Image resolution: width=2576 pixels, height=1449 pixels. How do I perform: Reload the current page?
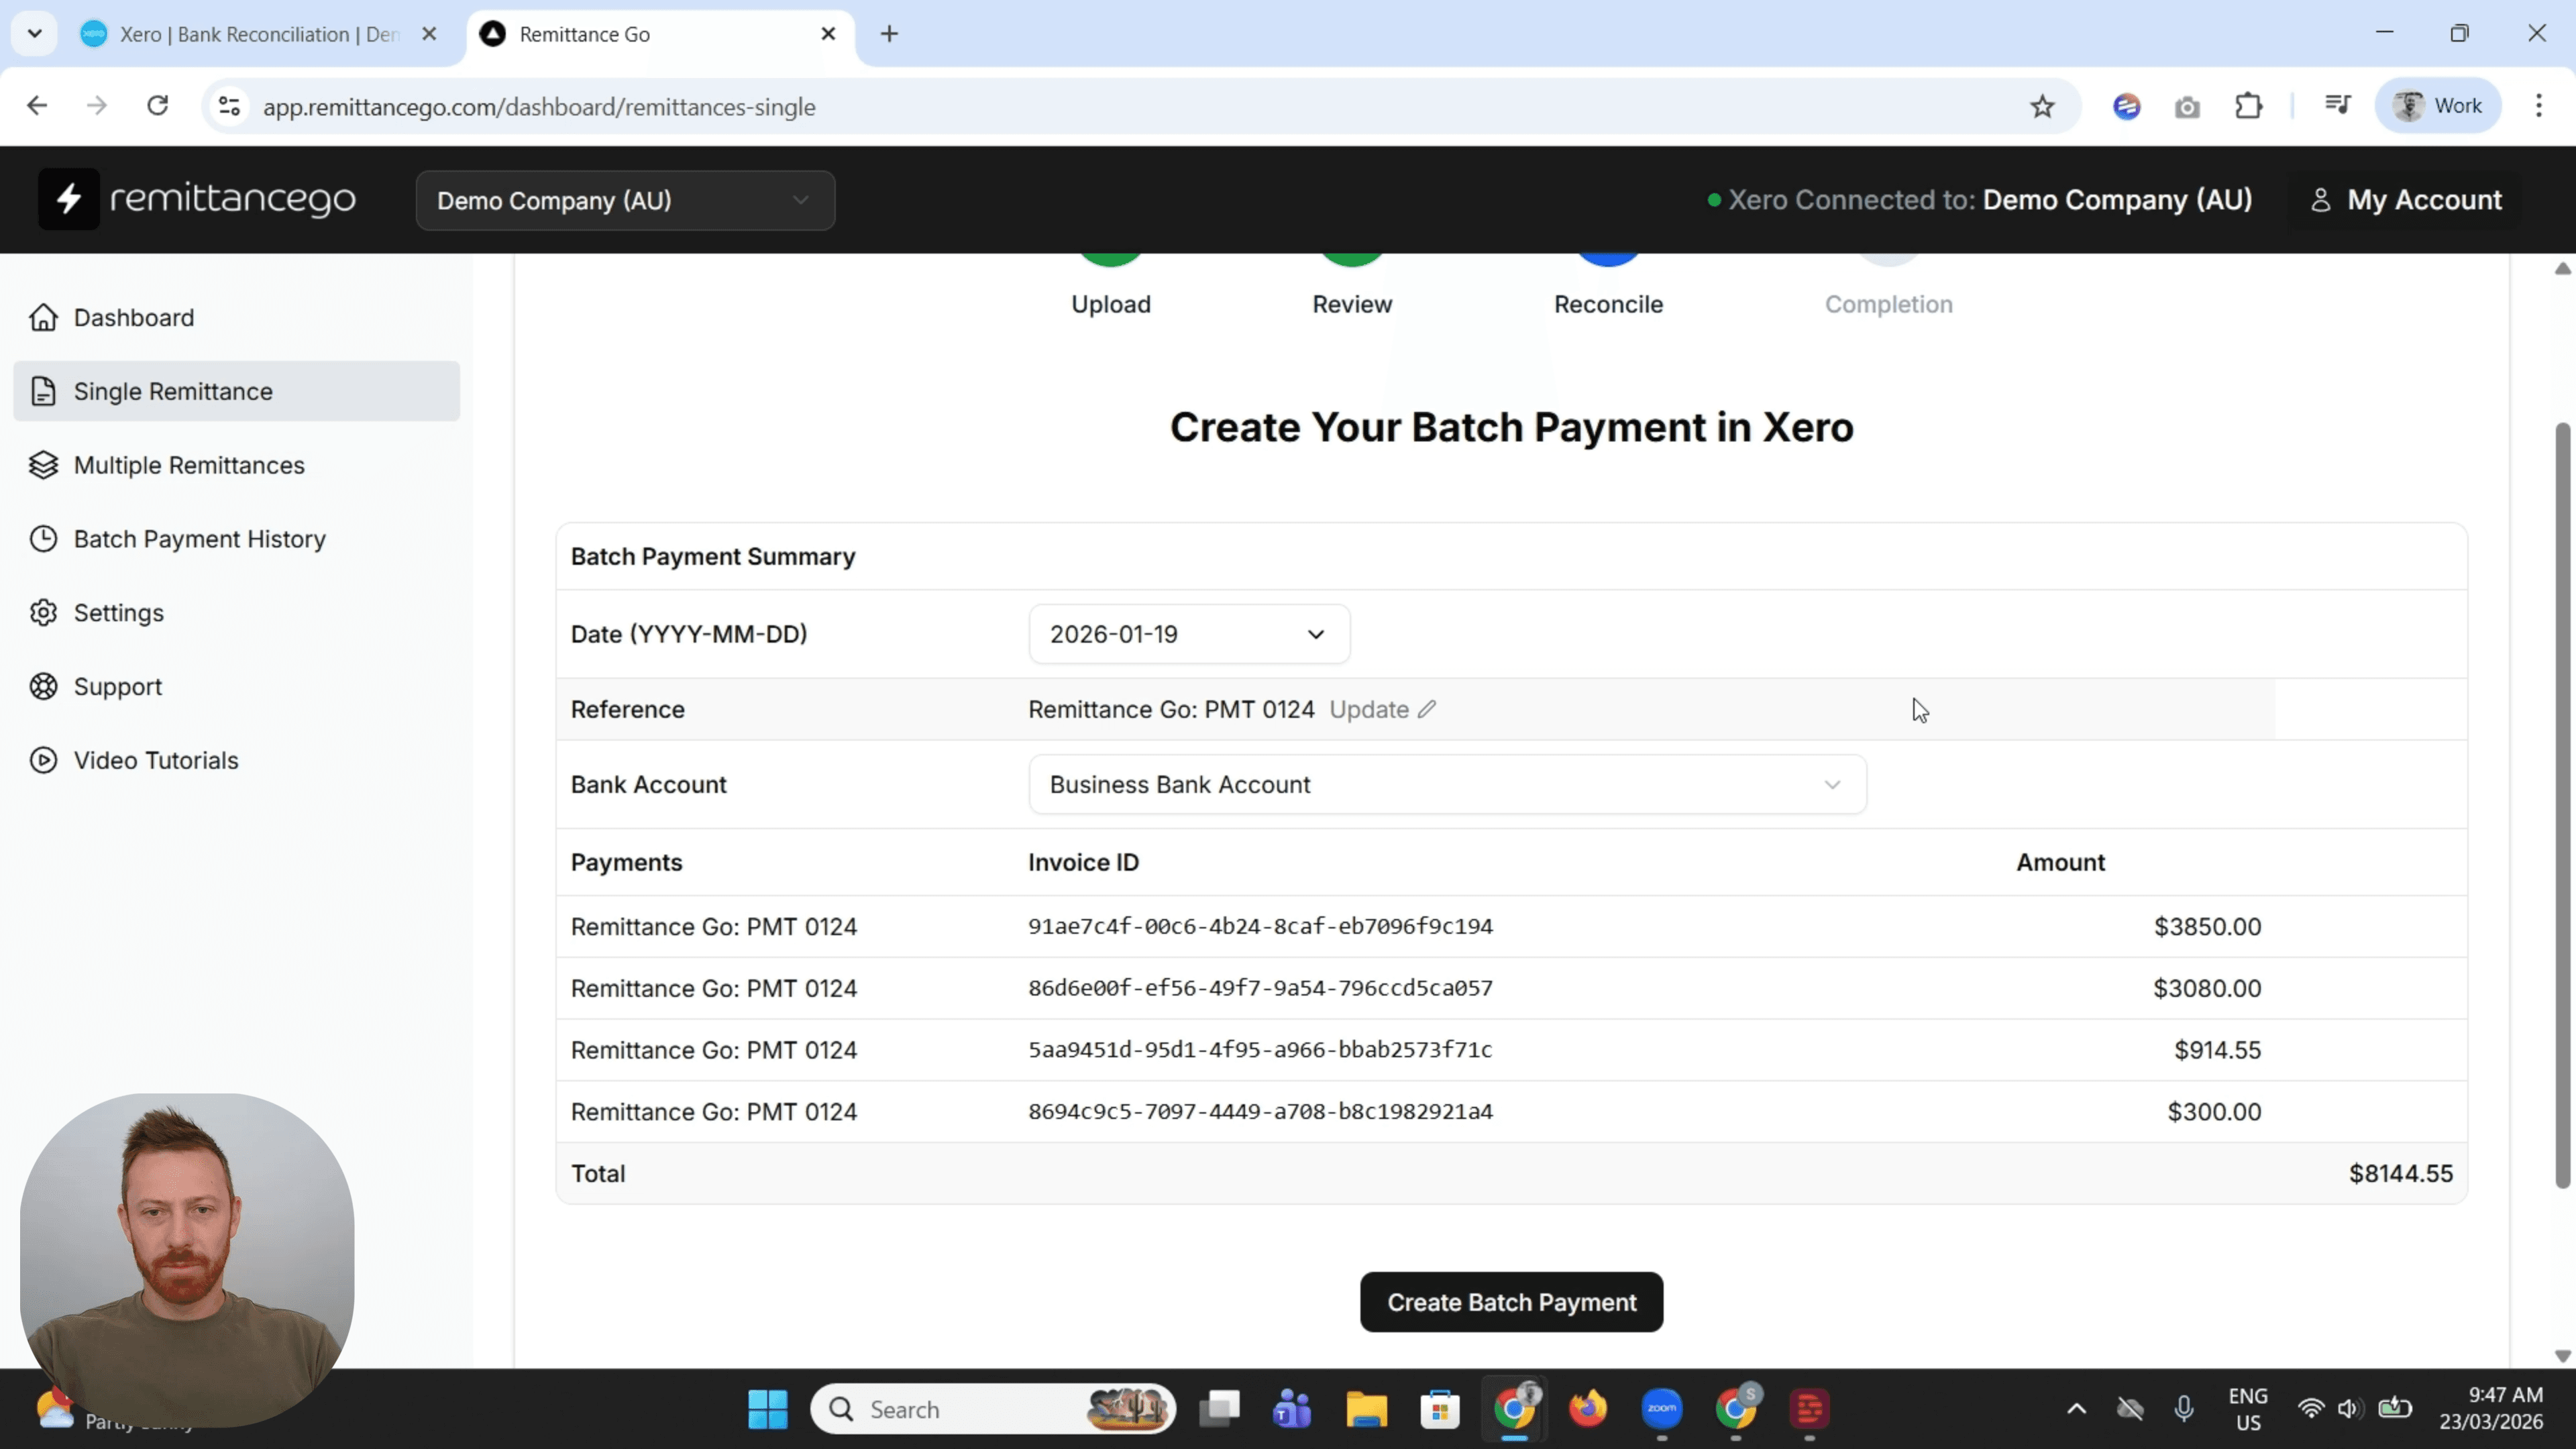(x=157, y=106)
